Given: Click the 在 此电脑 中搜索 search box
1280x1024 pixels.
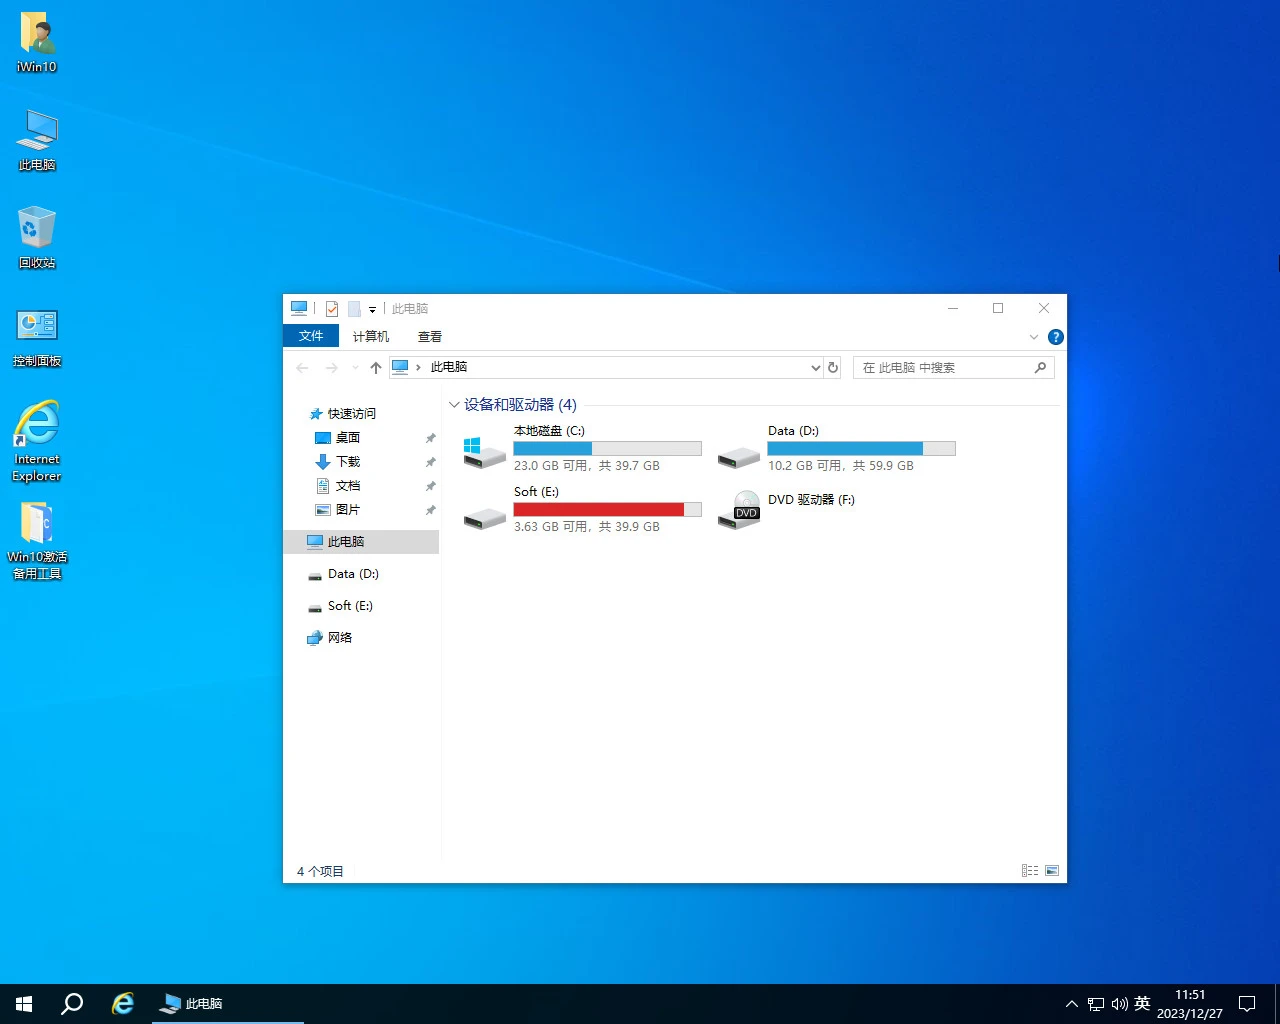Looking at the screenshot, I should [x=953, y=368].
